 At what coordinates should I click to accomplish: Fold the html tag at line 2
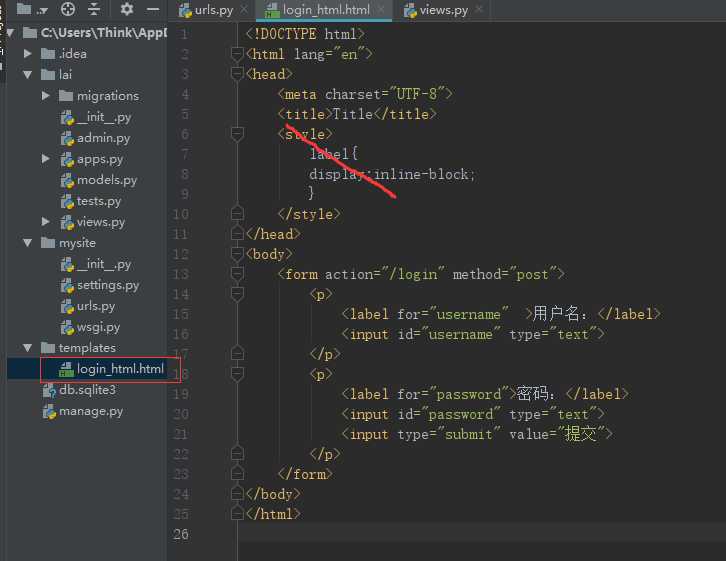pos(237,54)
